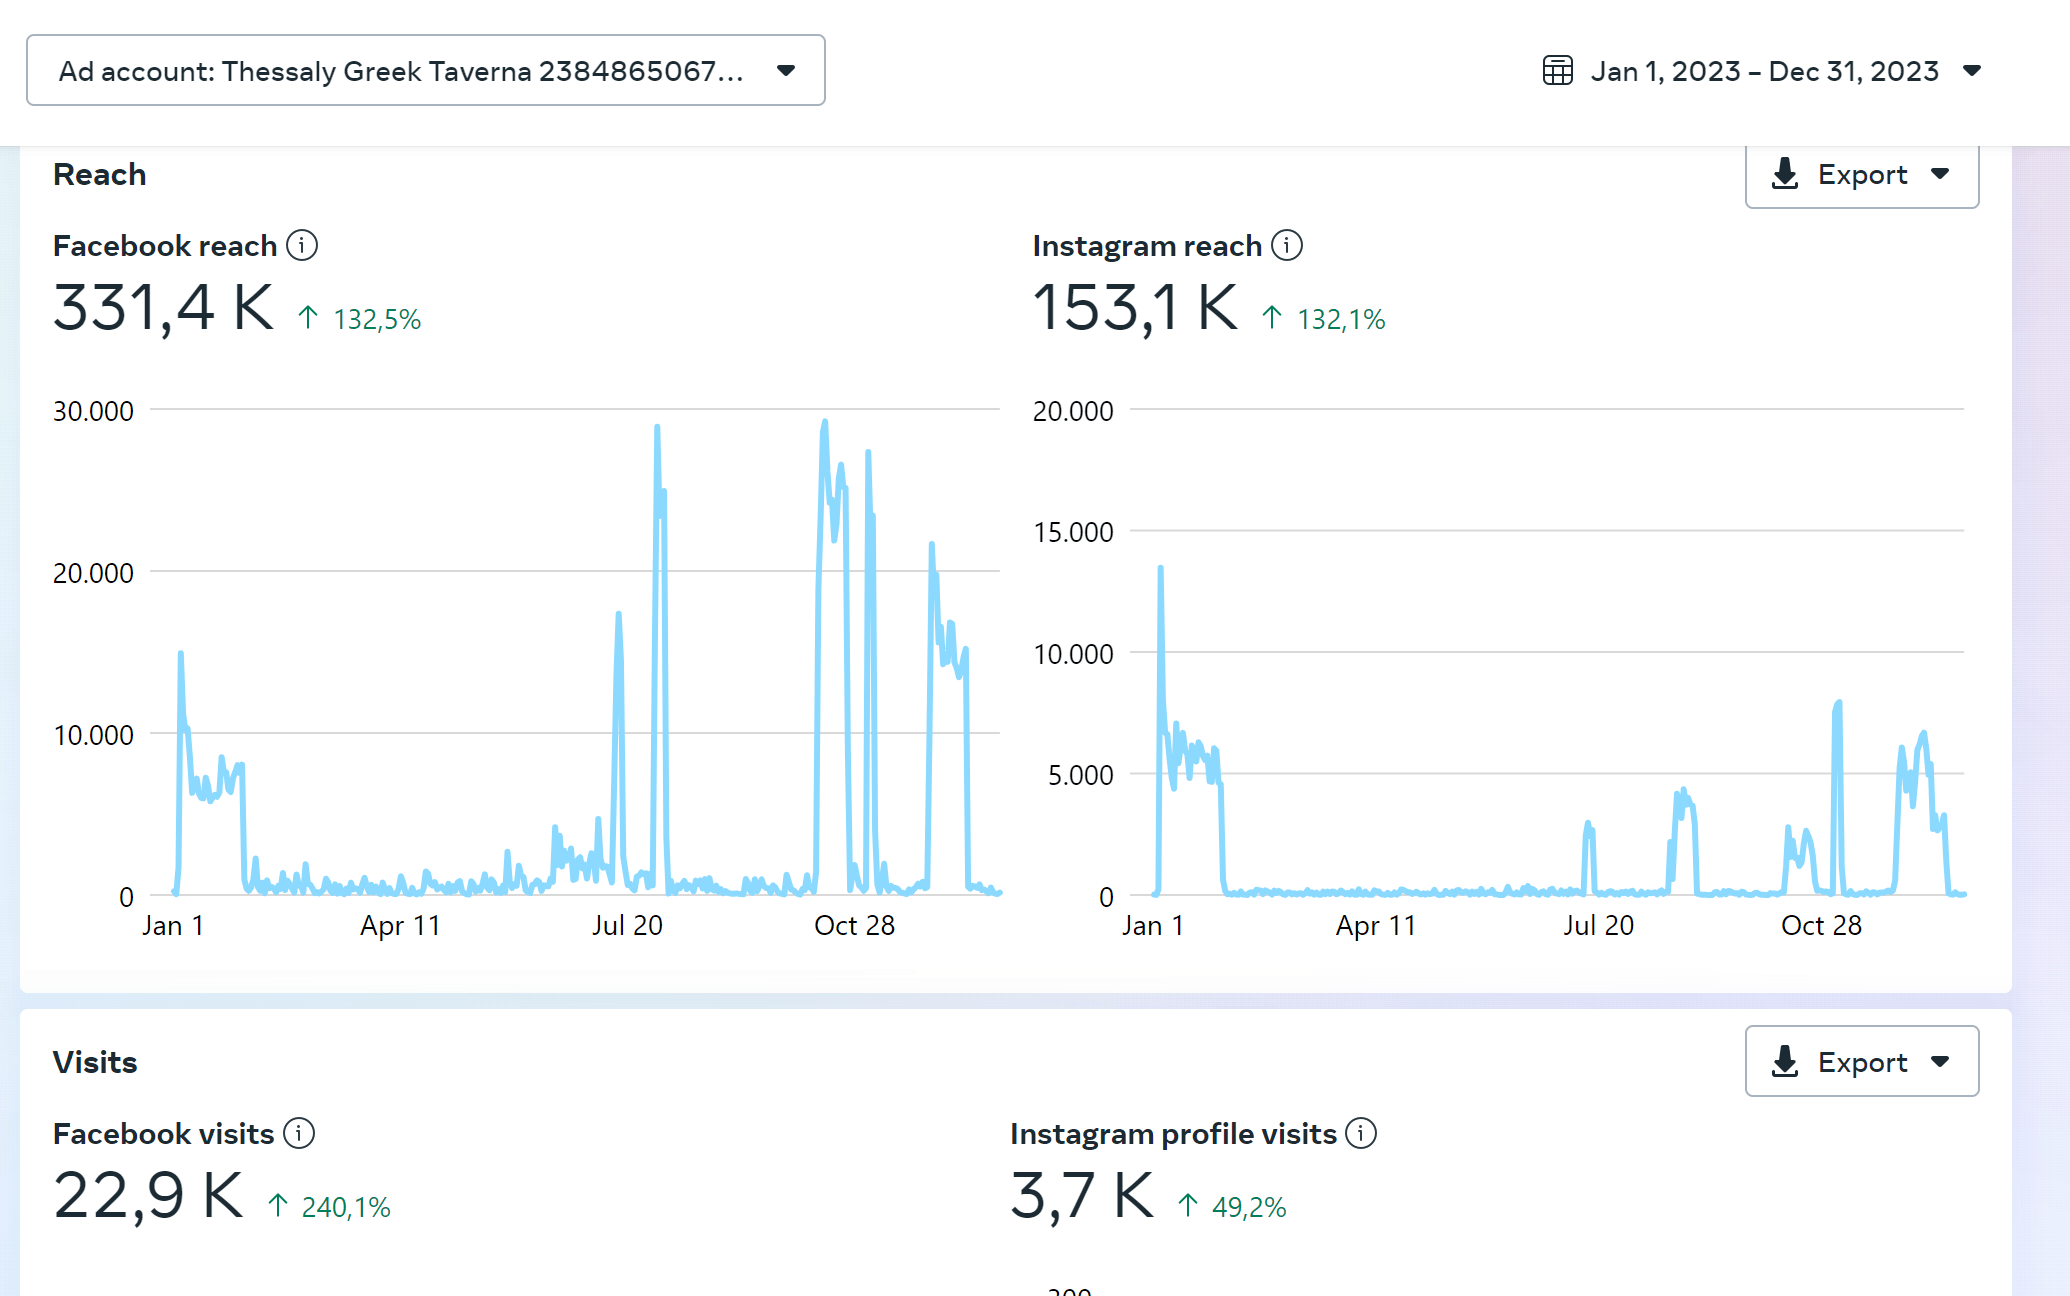
Task: Click January spike in Instagram reach chart
Action: pos(1160,570)
